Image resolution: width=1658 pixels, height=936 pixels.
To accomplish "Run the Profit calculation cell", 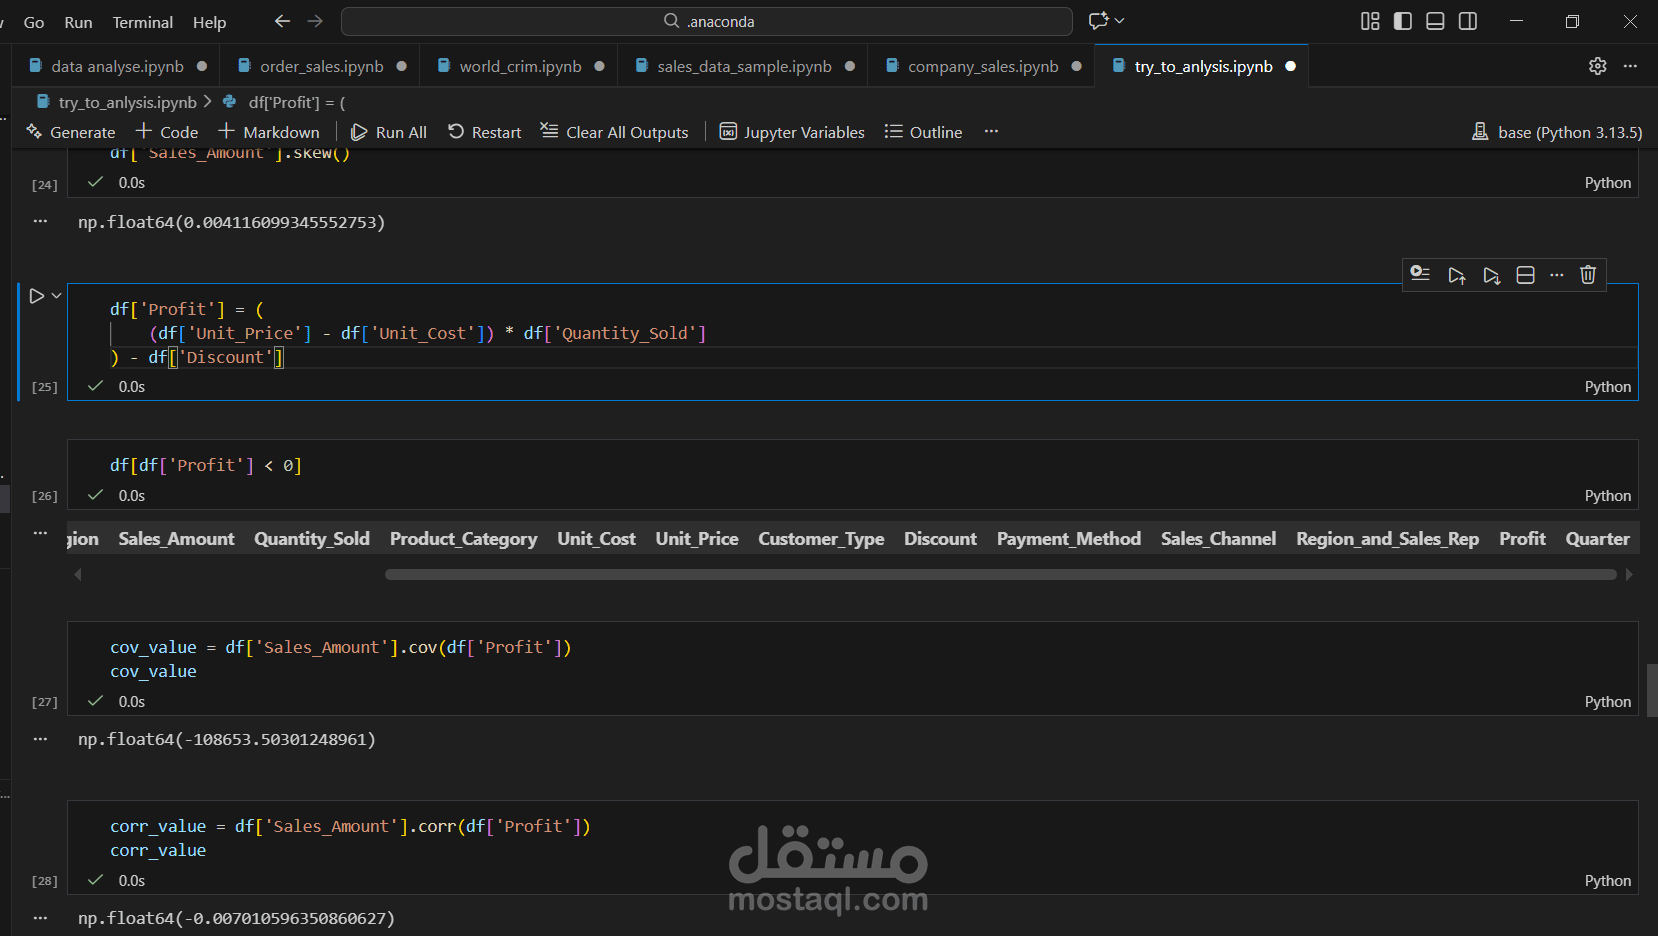I will (x=36, y=296).
